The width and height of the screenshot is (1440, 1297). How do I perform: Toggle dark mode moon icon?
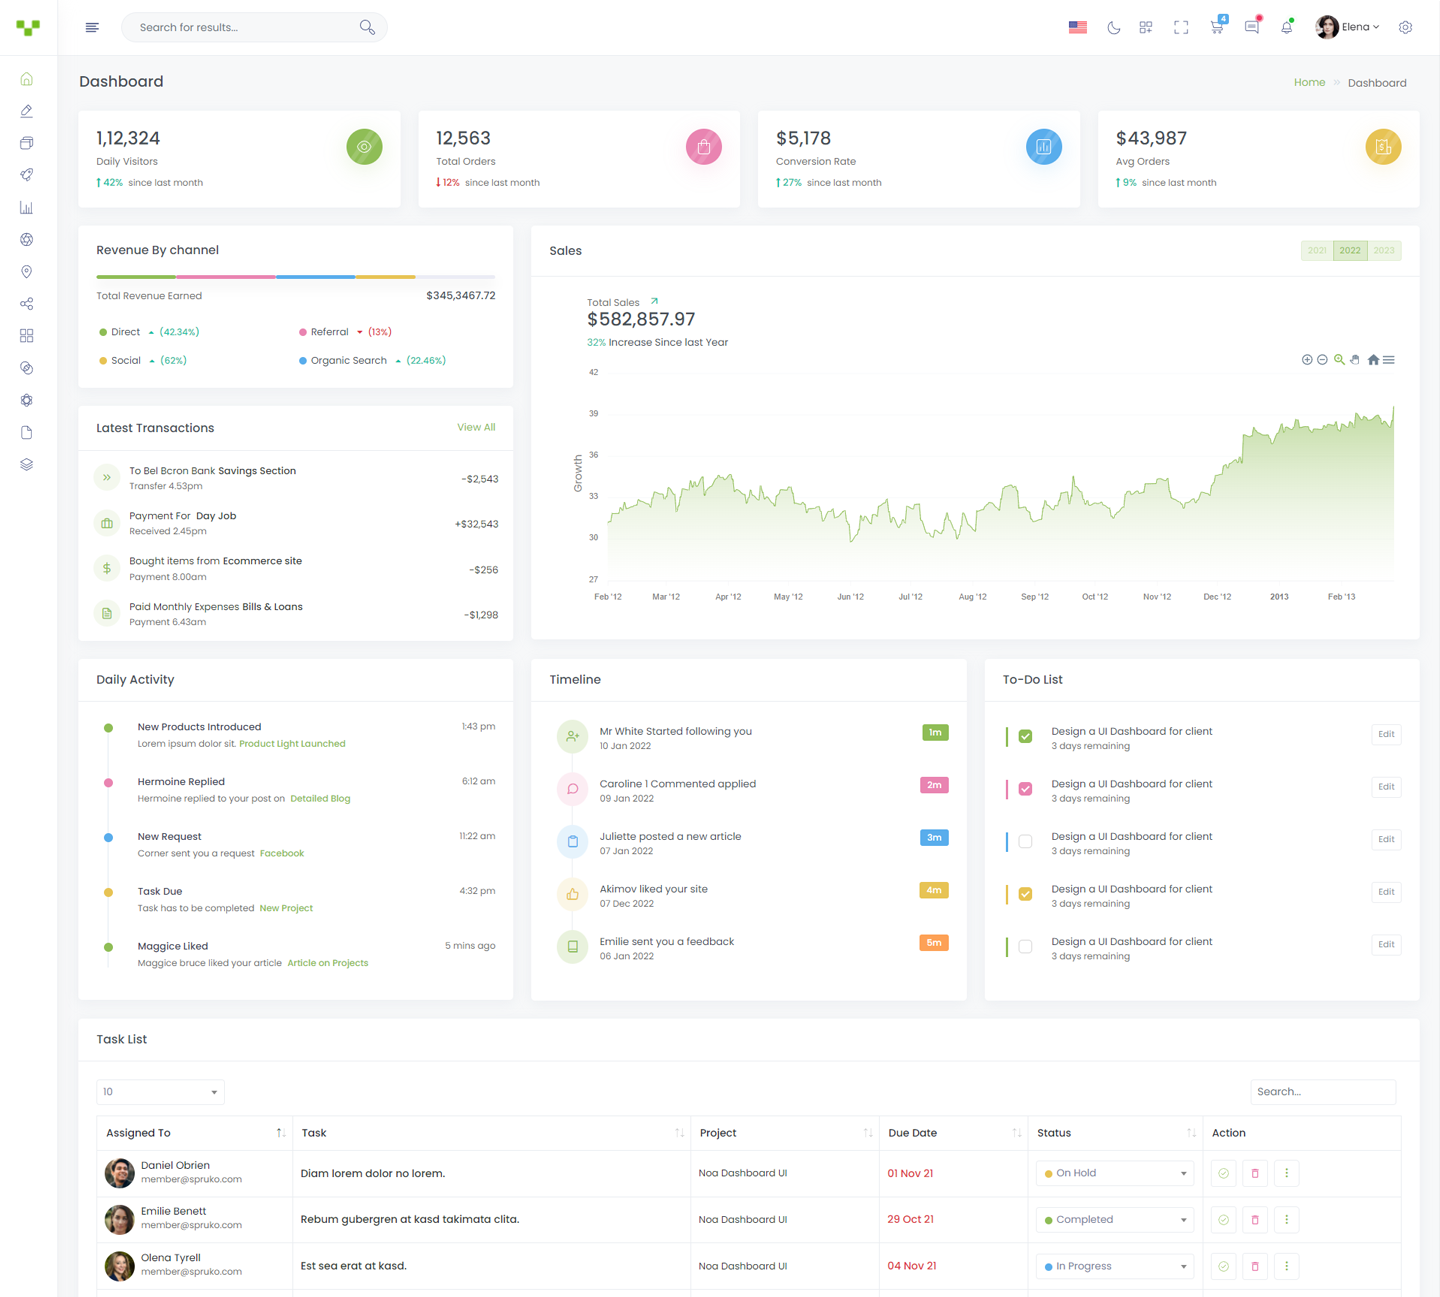click(1113, 28)
